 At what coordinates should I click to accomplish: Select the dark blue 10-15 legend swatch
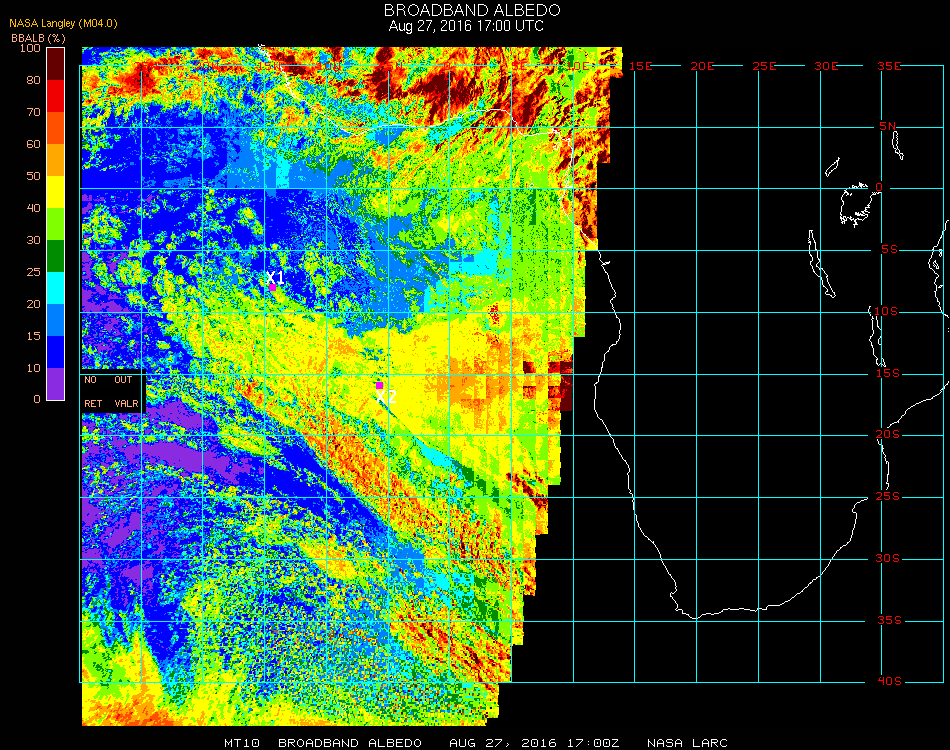coord(56,352)
